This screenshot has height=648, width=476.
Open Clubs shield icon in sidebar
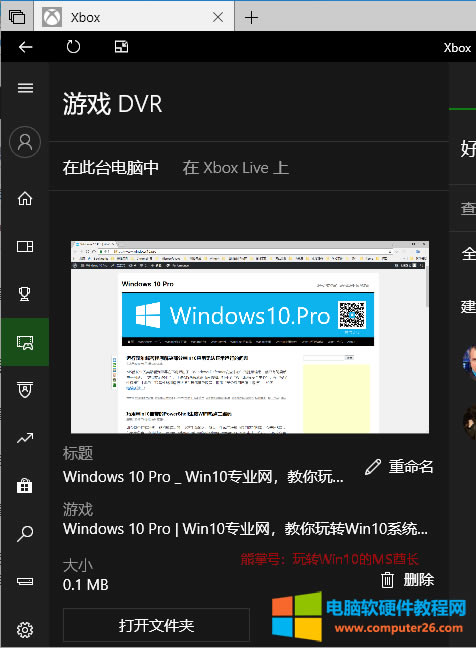click(25, 389)
